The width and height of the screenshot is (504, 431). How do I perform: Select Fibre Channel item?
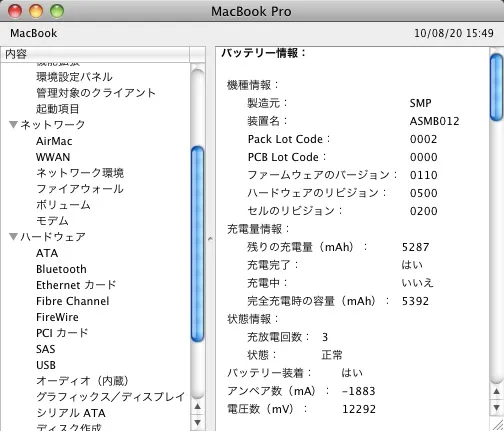[x=73, y=301]
